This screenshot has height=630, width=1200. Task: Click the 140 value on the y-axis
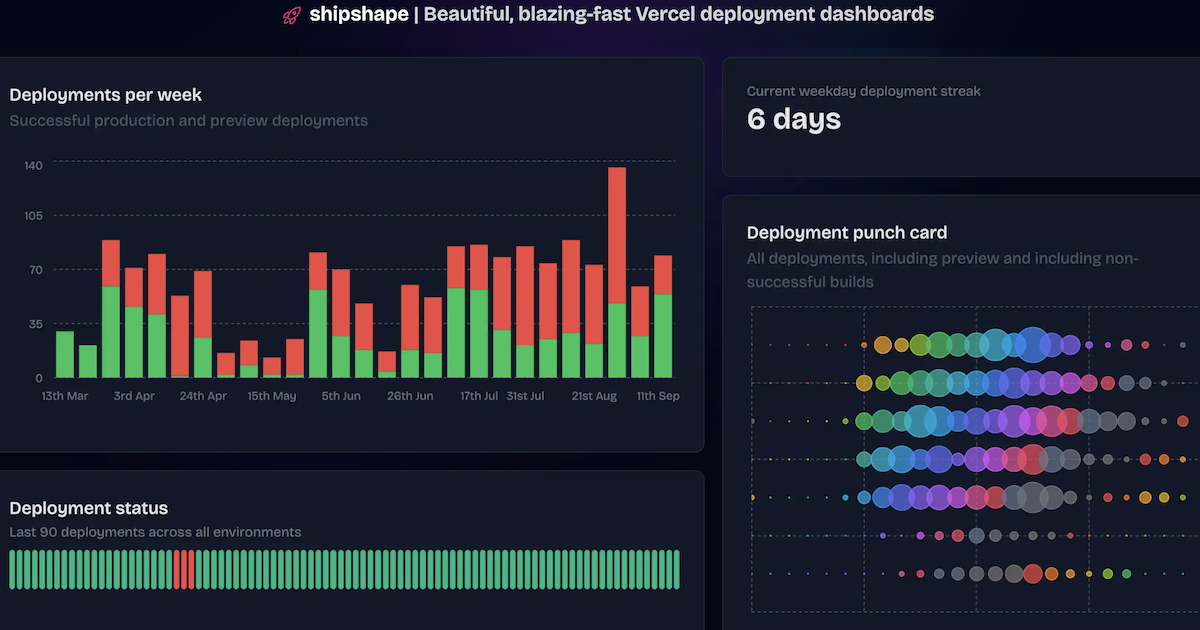point(33,164)
